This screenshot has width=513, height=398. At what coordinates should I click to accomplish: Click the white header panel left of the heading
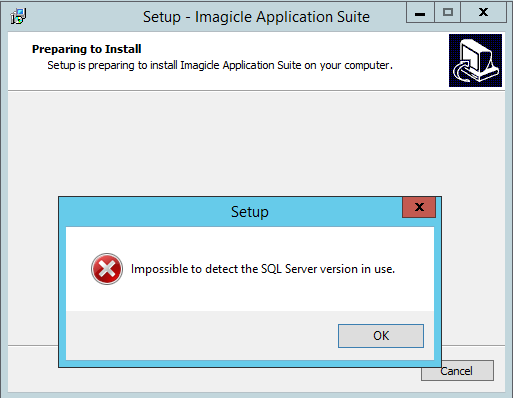tap(19, 61)
